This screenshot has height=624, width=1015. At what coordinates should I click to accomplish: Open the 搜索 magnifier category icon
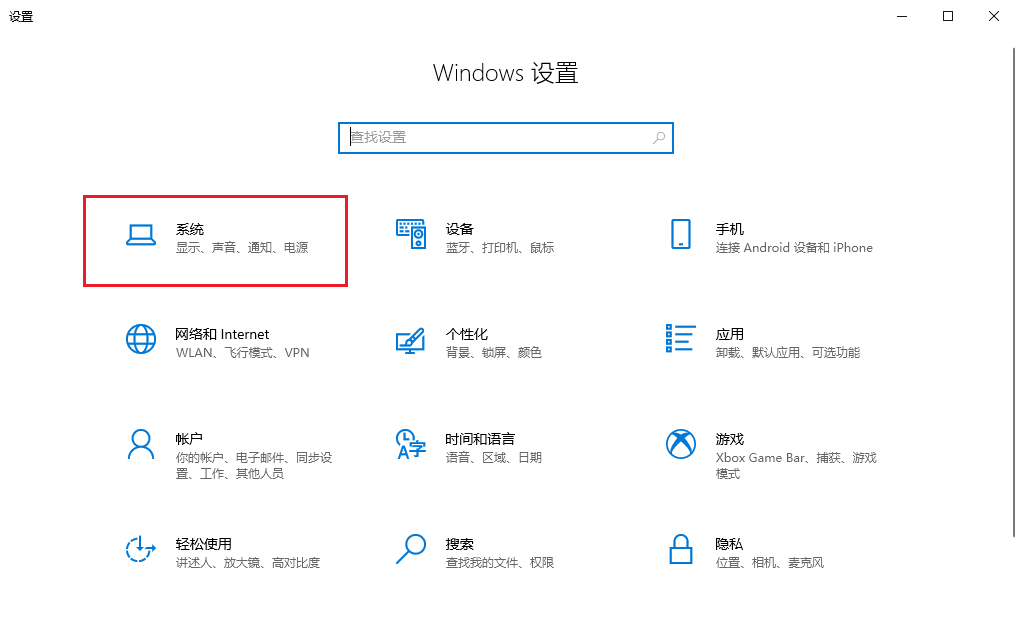pos(410,549)
